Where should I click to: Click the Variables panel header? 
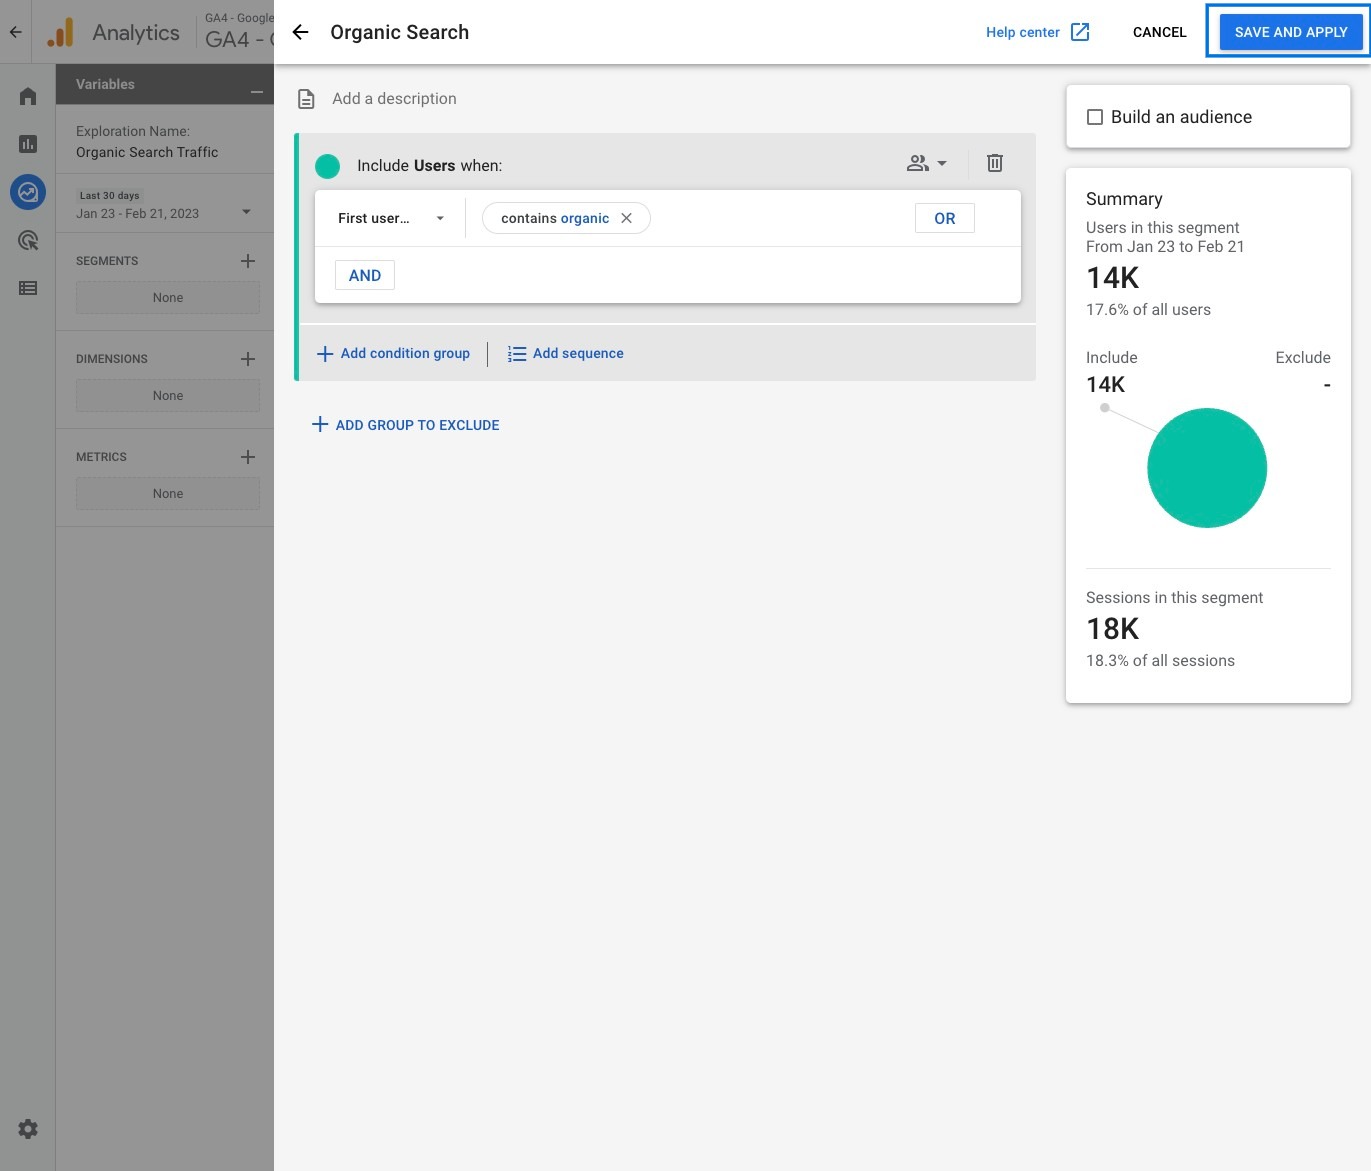click(165, 84)
